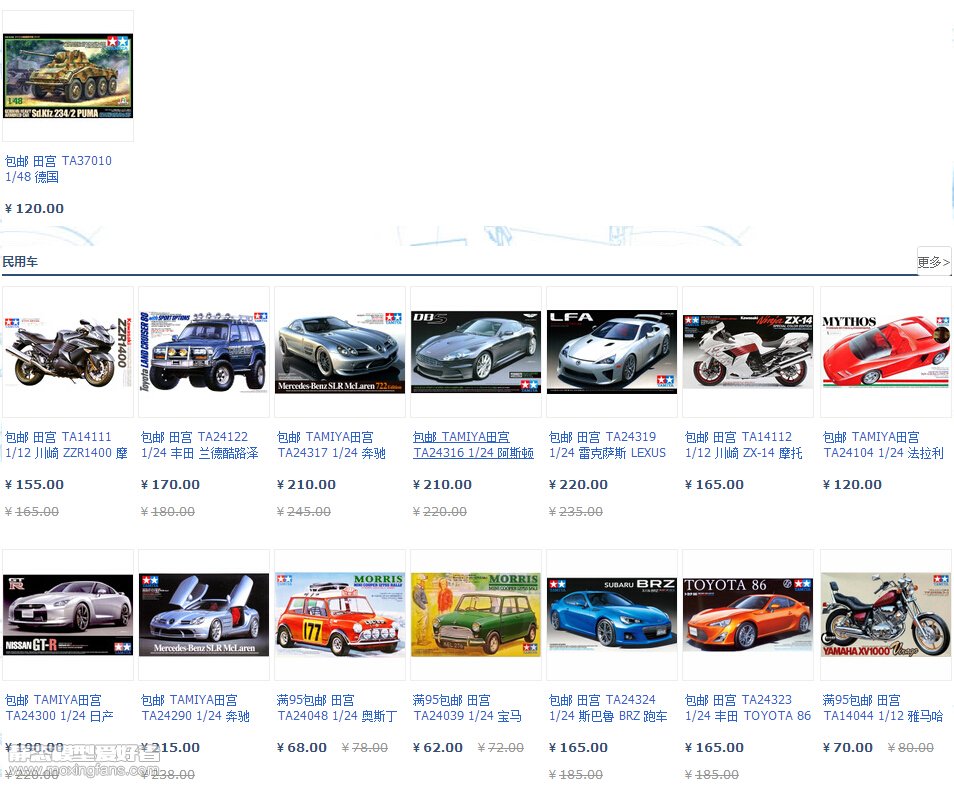Open the TA24317 1/24 奔驰 link
This screenshot has height=785, width=954.
[332, 445]
